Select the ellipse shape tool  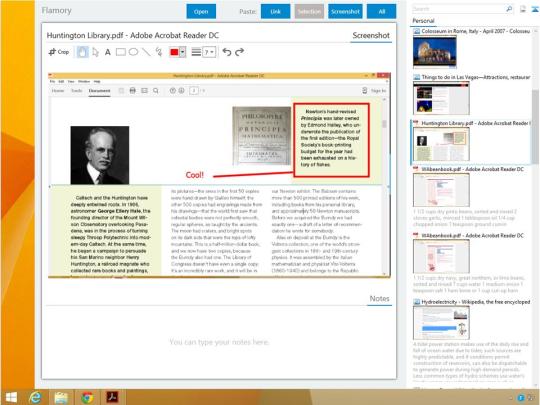click(x=133, y=52)
